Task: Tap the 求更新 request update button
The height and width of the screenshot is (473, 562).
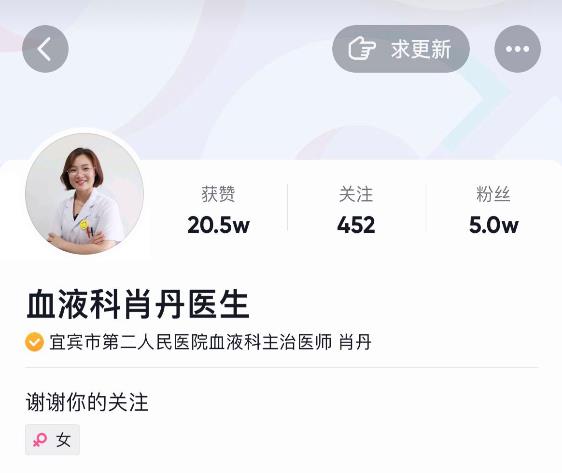Action: coord(401,49)
